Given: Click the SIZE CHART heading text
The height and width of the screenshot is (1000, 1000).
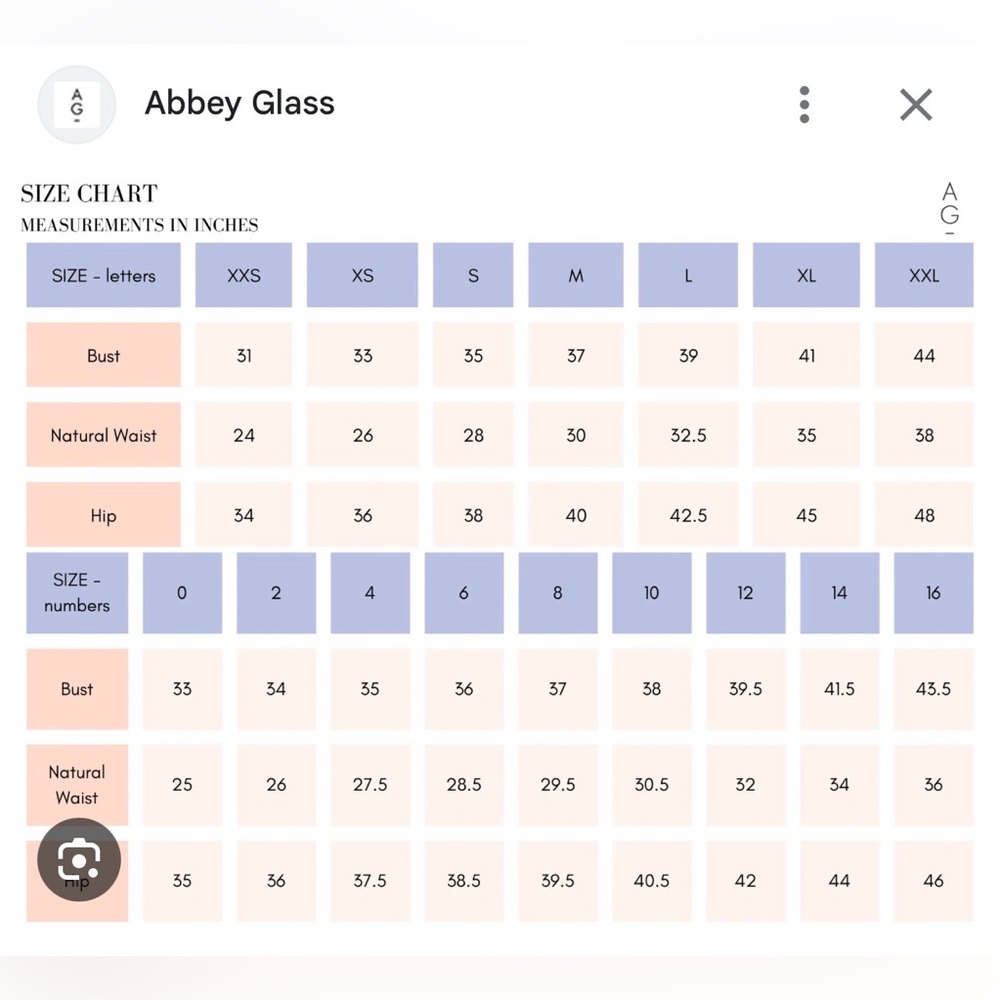Looking at the screenshot, I should (89, 193).
